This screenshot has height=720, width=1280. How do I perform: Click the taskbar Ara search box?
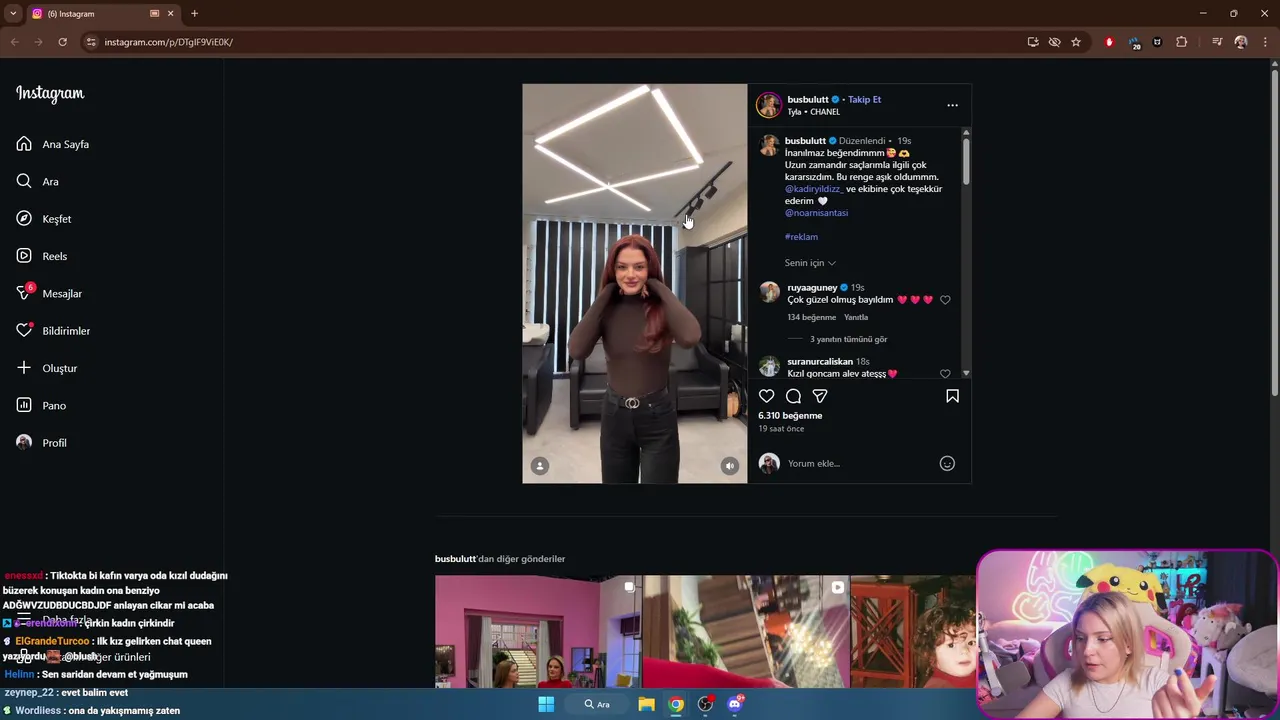coord(598,704)
